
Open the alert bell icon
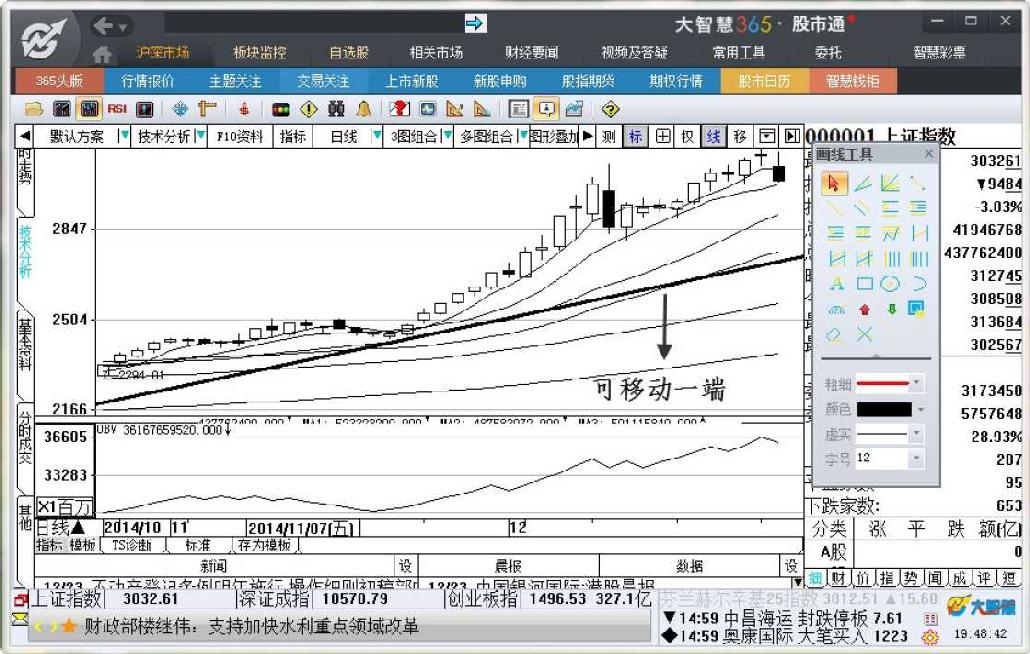(363, 109)
